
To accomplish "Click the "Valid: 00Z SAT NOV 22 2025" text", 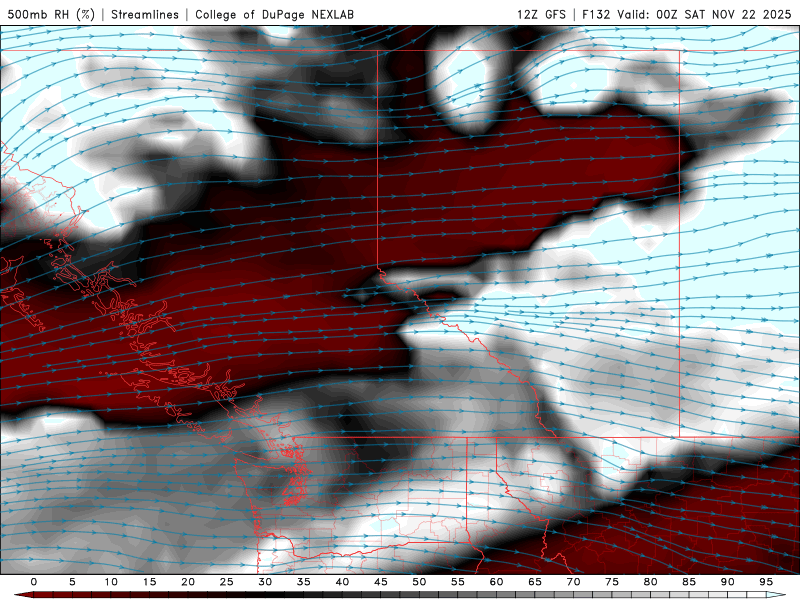I will [x=704, y=14].
